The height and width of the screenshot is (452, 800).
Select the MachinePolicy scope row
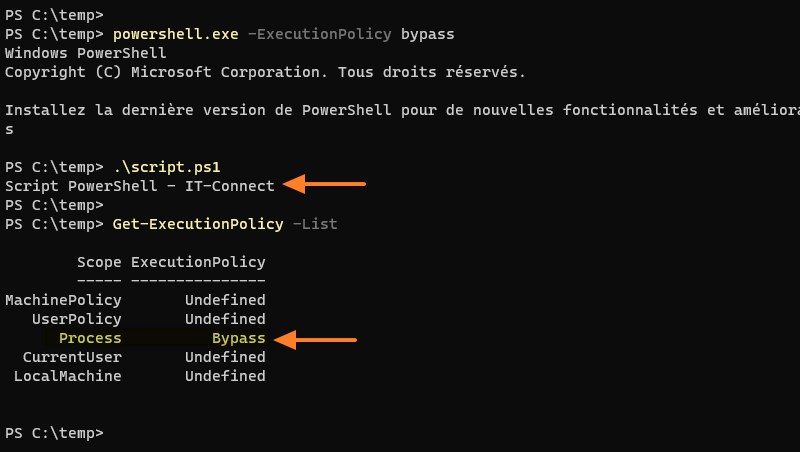(x=63, y=300)
